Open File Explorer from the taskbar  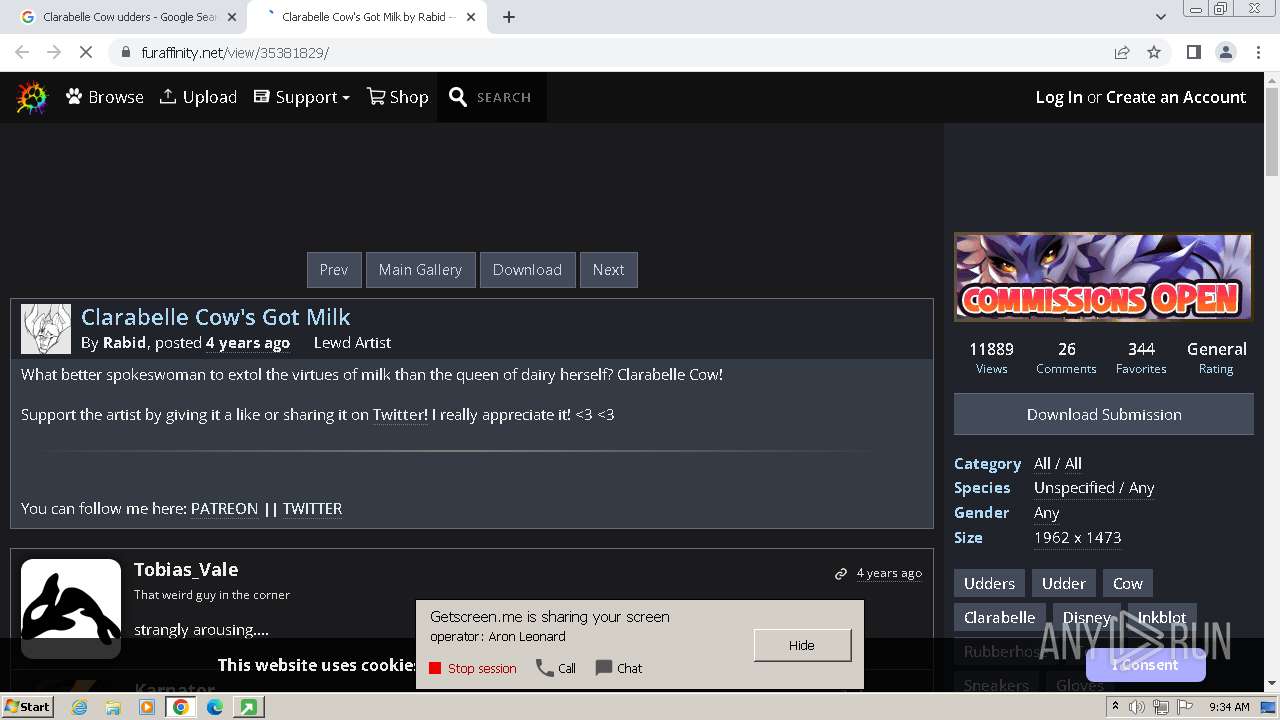pyautogui.click(x=113, y=707)
